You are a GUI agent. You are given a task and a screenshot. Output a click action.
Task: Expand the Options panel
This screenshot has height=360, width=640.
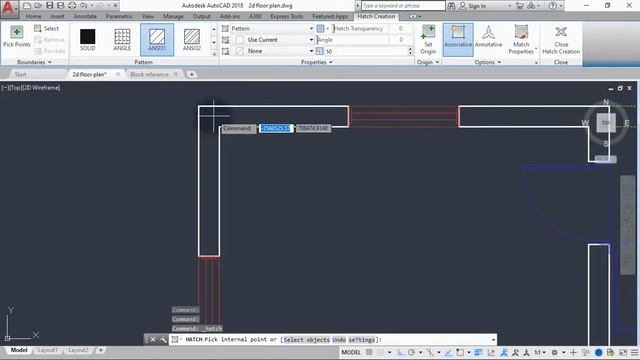[x=488, y=62]
